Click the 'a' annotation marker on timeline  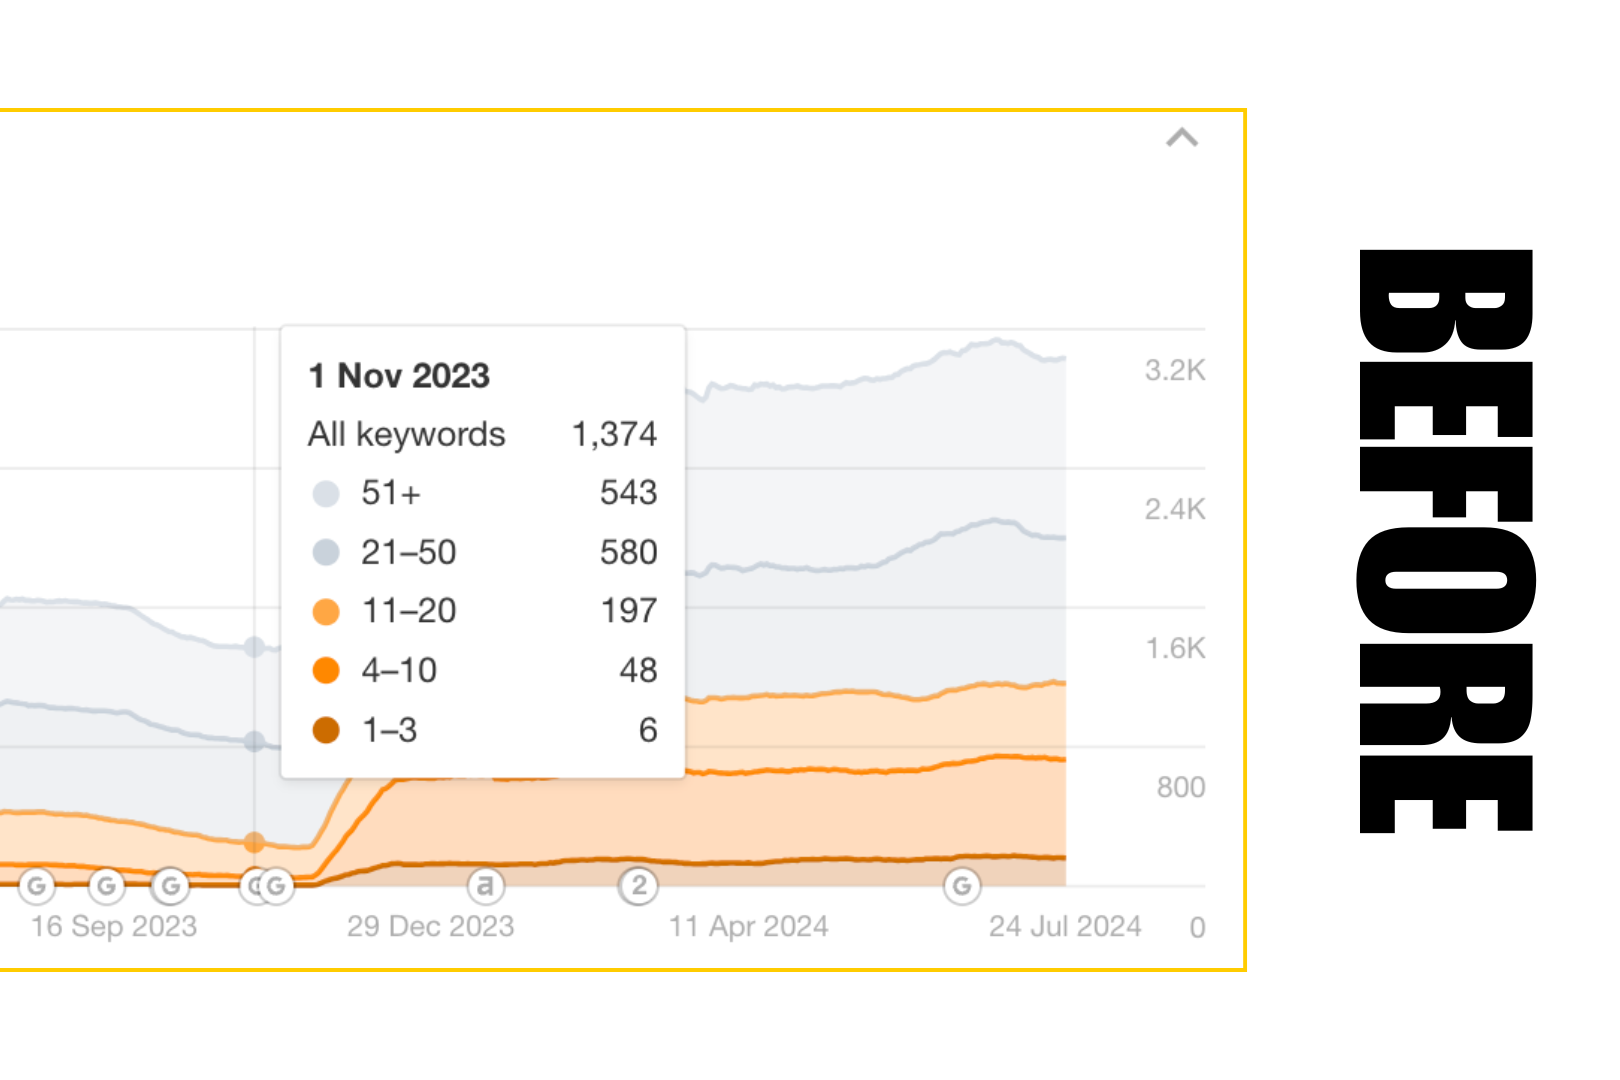(486, 886)
